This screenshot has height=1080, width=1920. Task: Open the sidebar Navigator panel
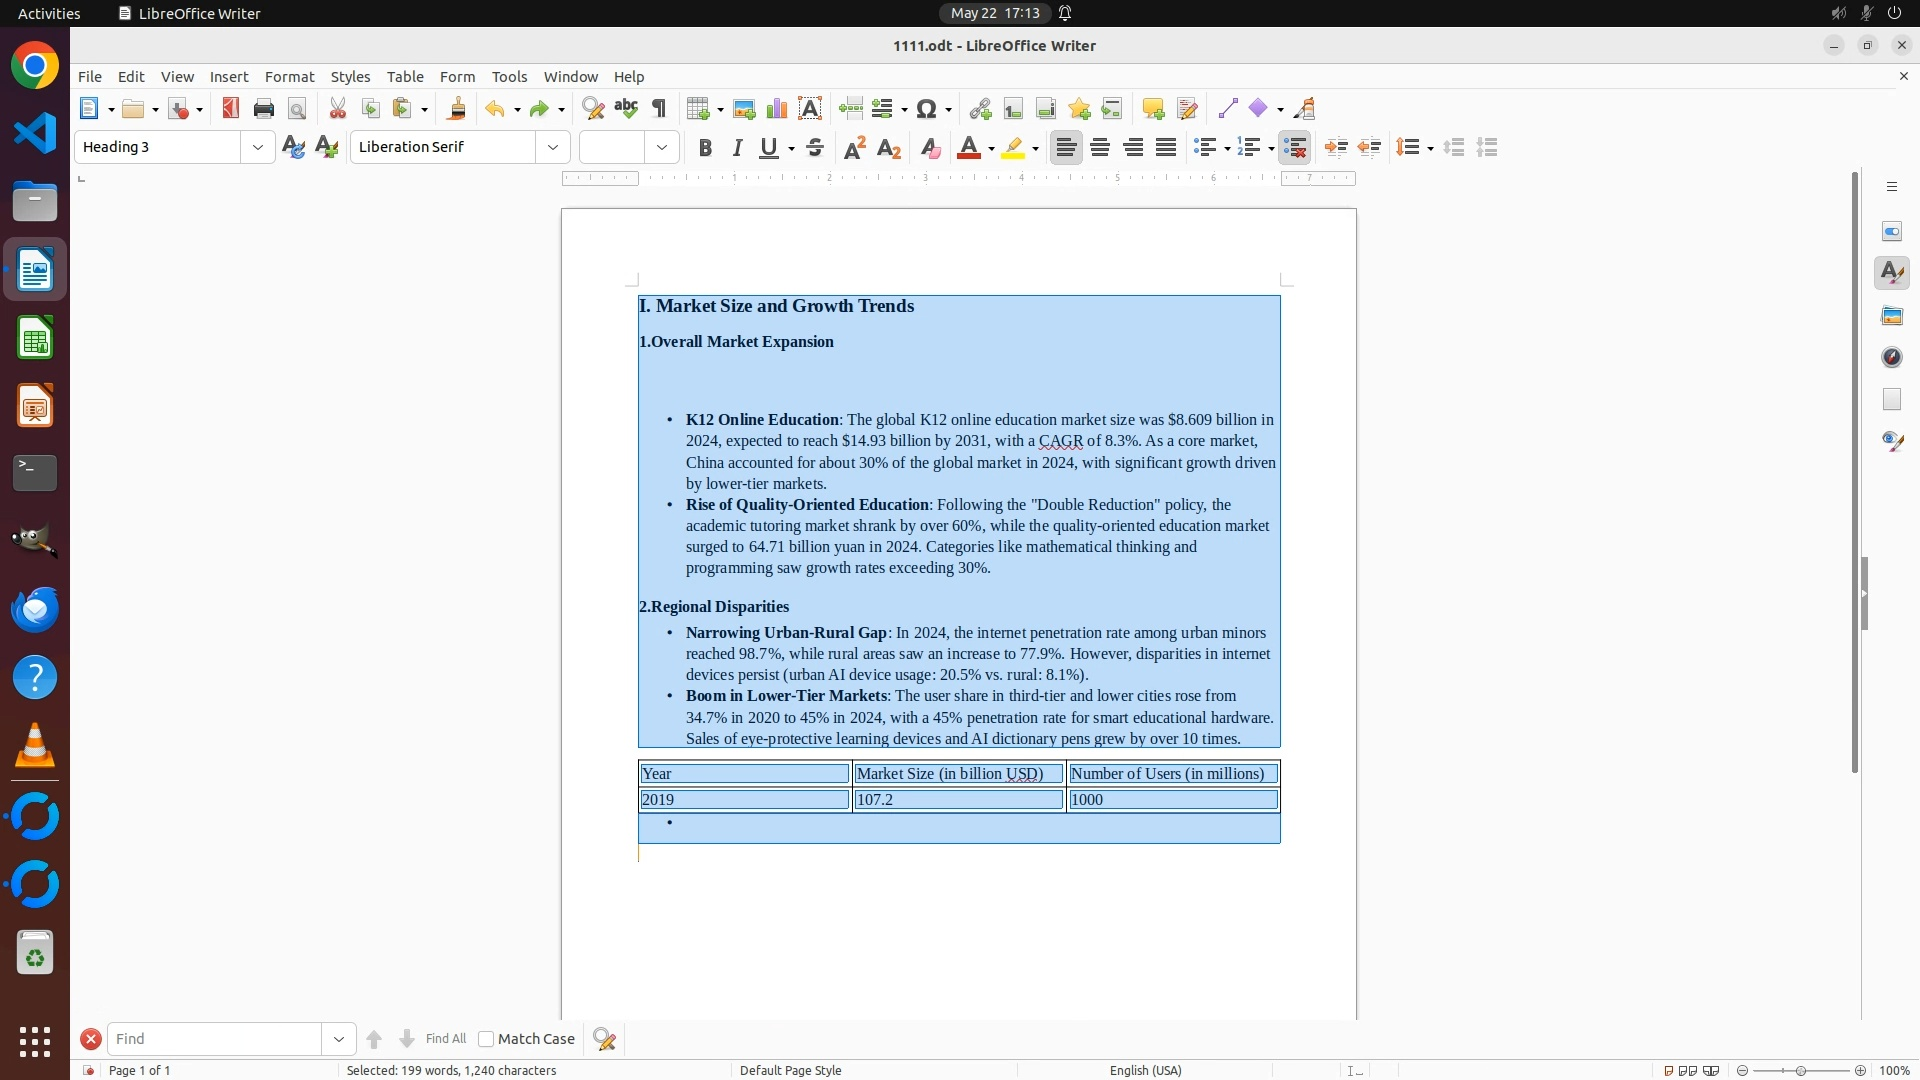1892,358
